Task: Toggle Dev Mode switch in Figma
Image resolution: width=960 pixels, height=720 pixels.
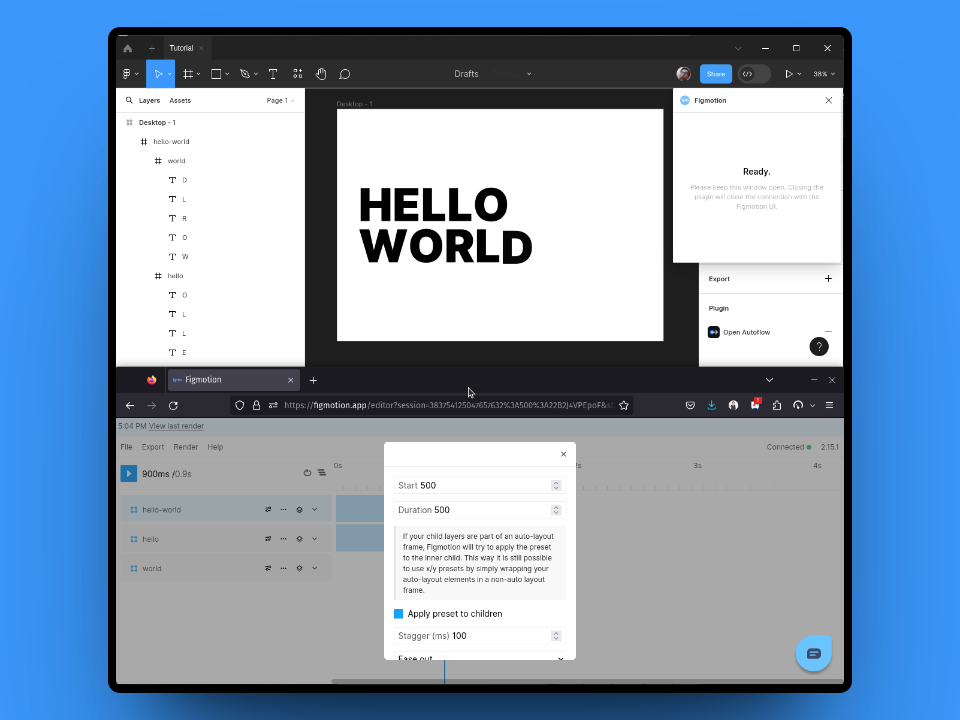Action: tap(754, 74)
